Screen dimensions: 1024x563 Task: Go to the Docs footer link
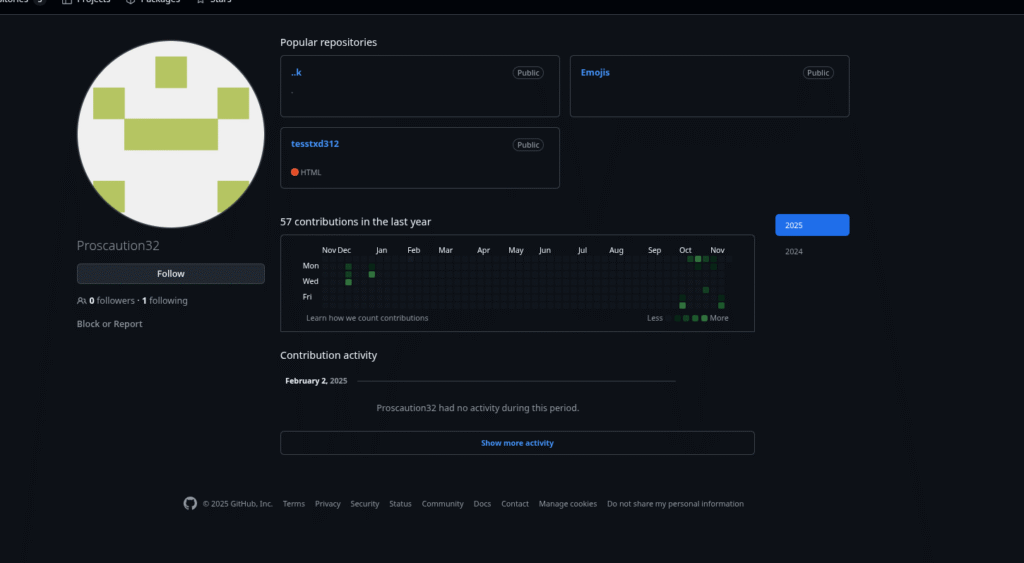[482, 504]
